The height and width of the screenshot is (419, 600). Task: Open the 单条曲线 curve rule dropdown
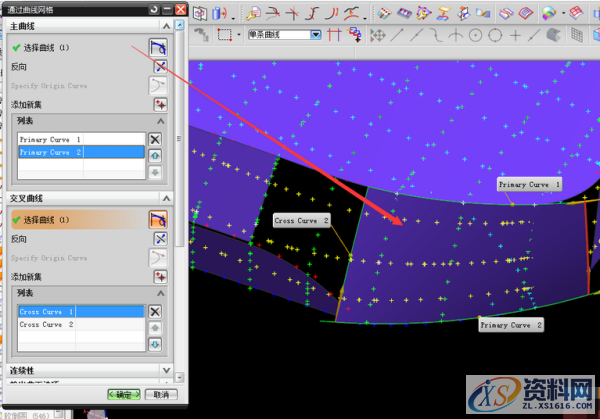coord(316,34)
